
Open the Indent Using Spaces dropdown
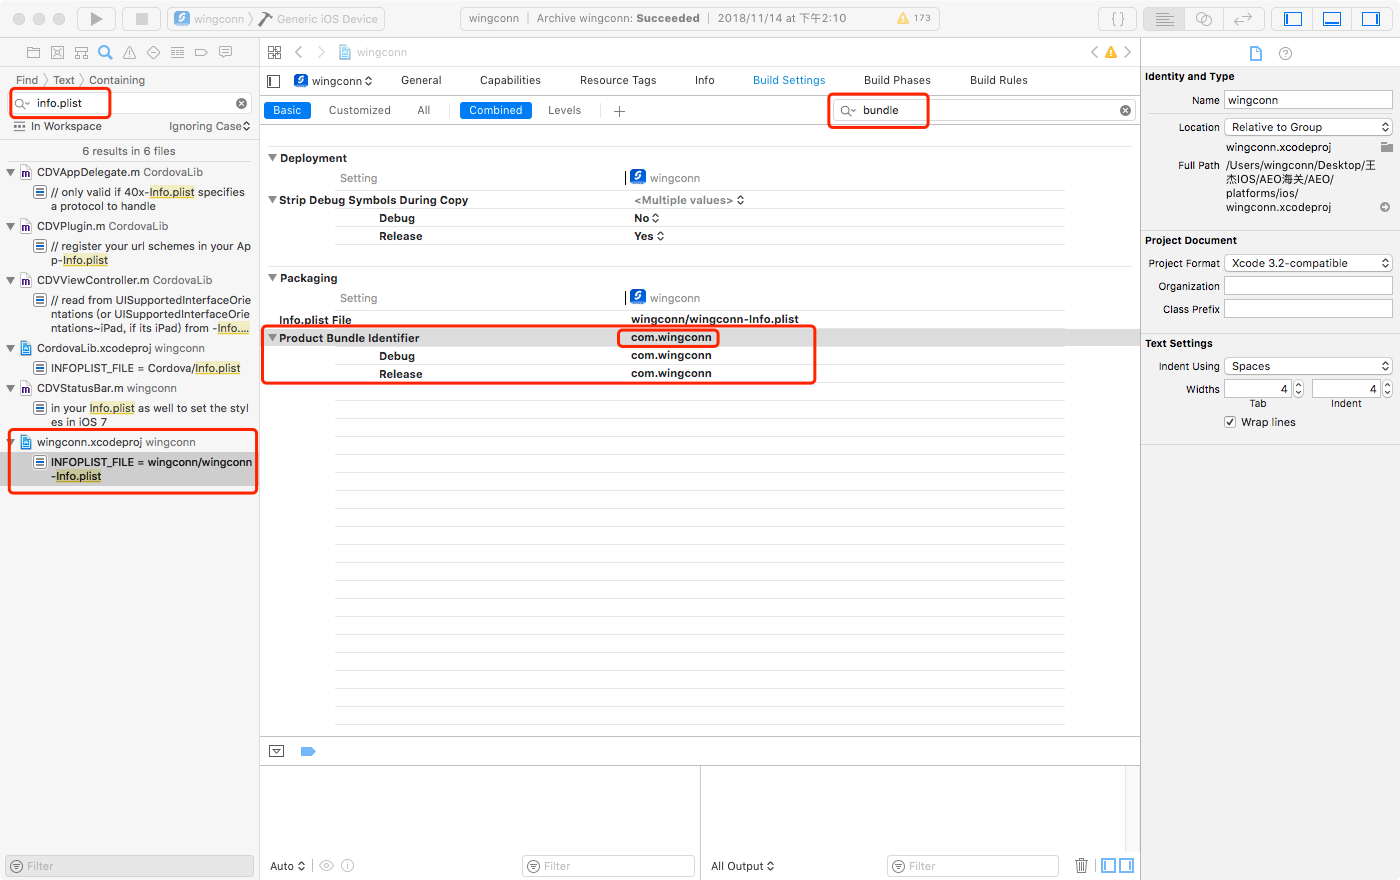[1308, 366]
